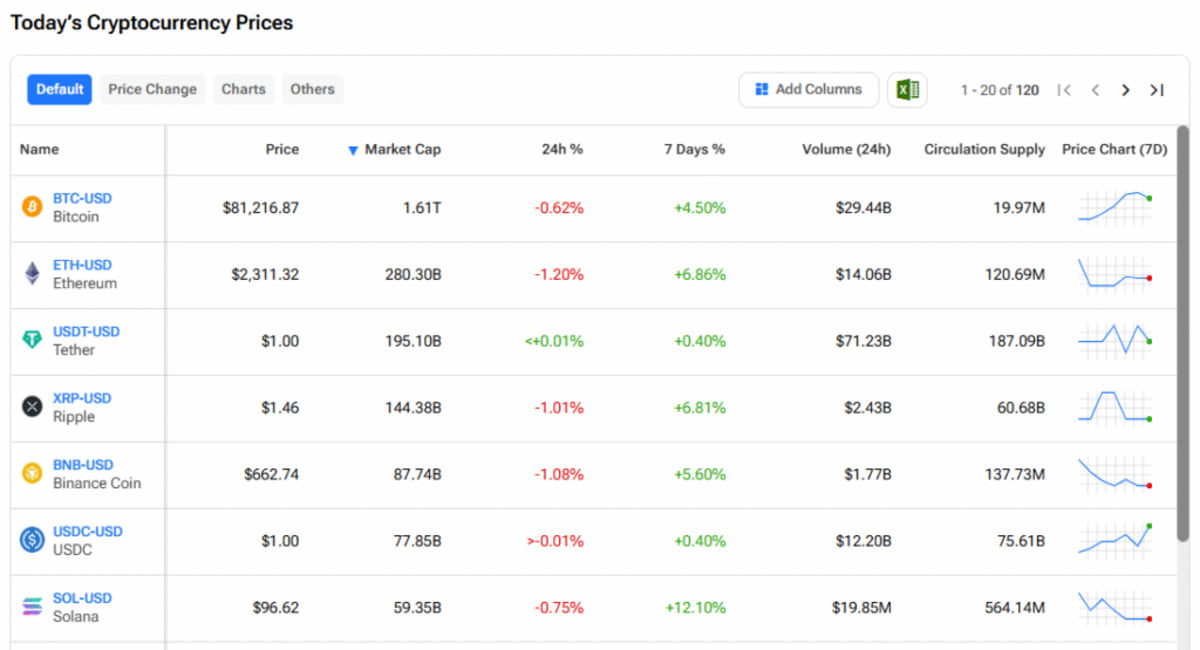Click Solana price $96.62
This screenshot has height=650, width=1200.
276,607
